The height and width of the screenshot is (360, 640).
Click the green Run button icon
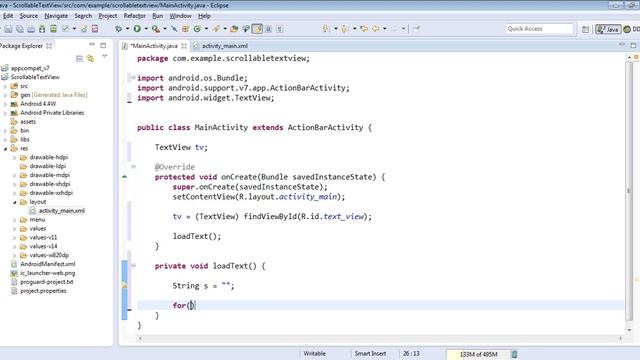[137, 29]
